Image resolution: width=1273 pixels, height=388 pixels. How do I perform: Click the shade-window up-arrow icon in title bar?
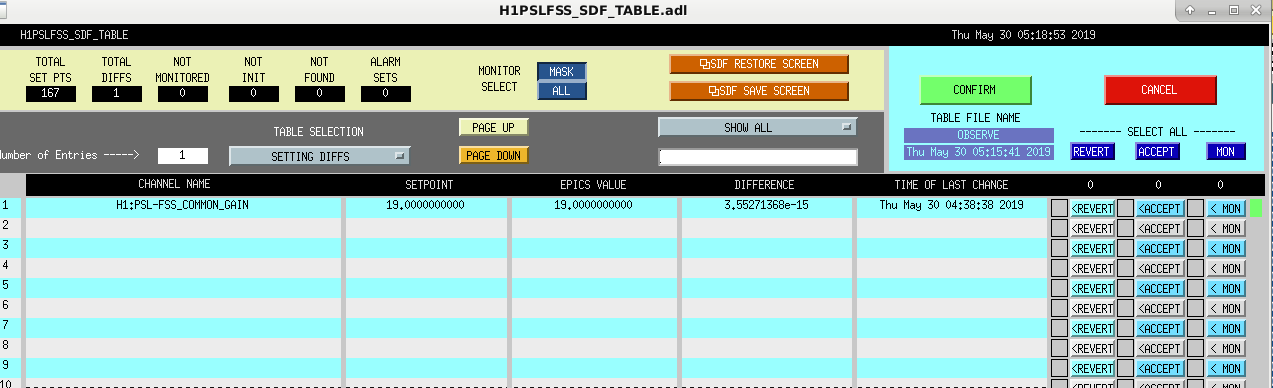pos(1190,10)
